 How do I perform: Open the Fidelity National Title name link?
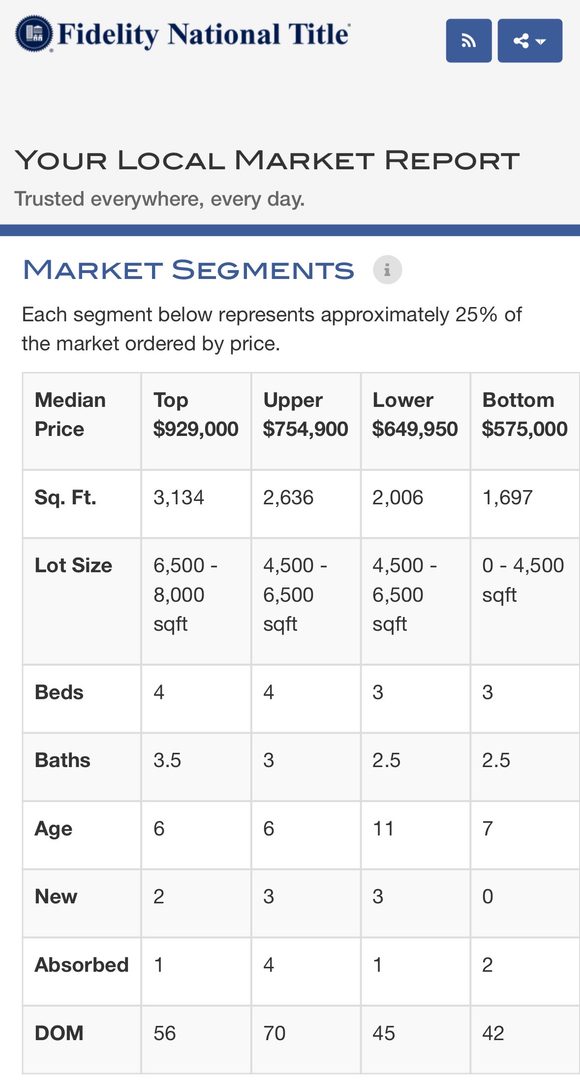[x=203, y=34]
